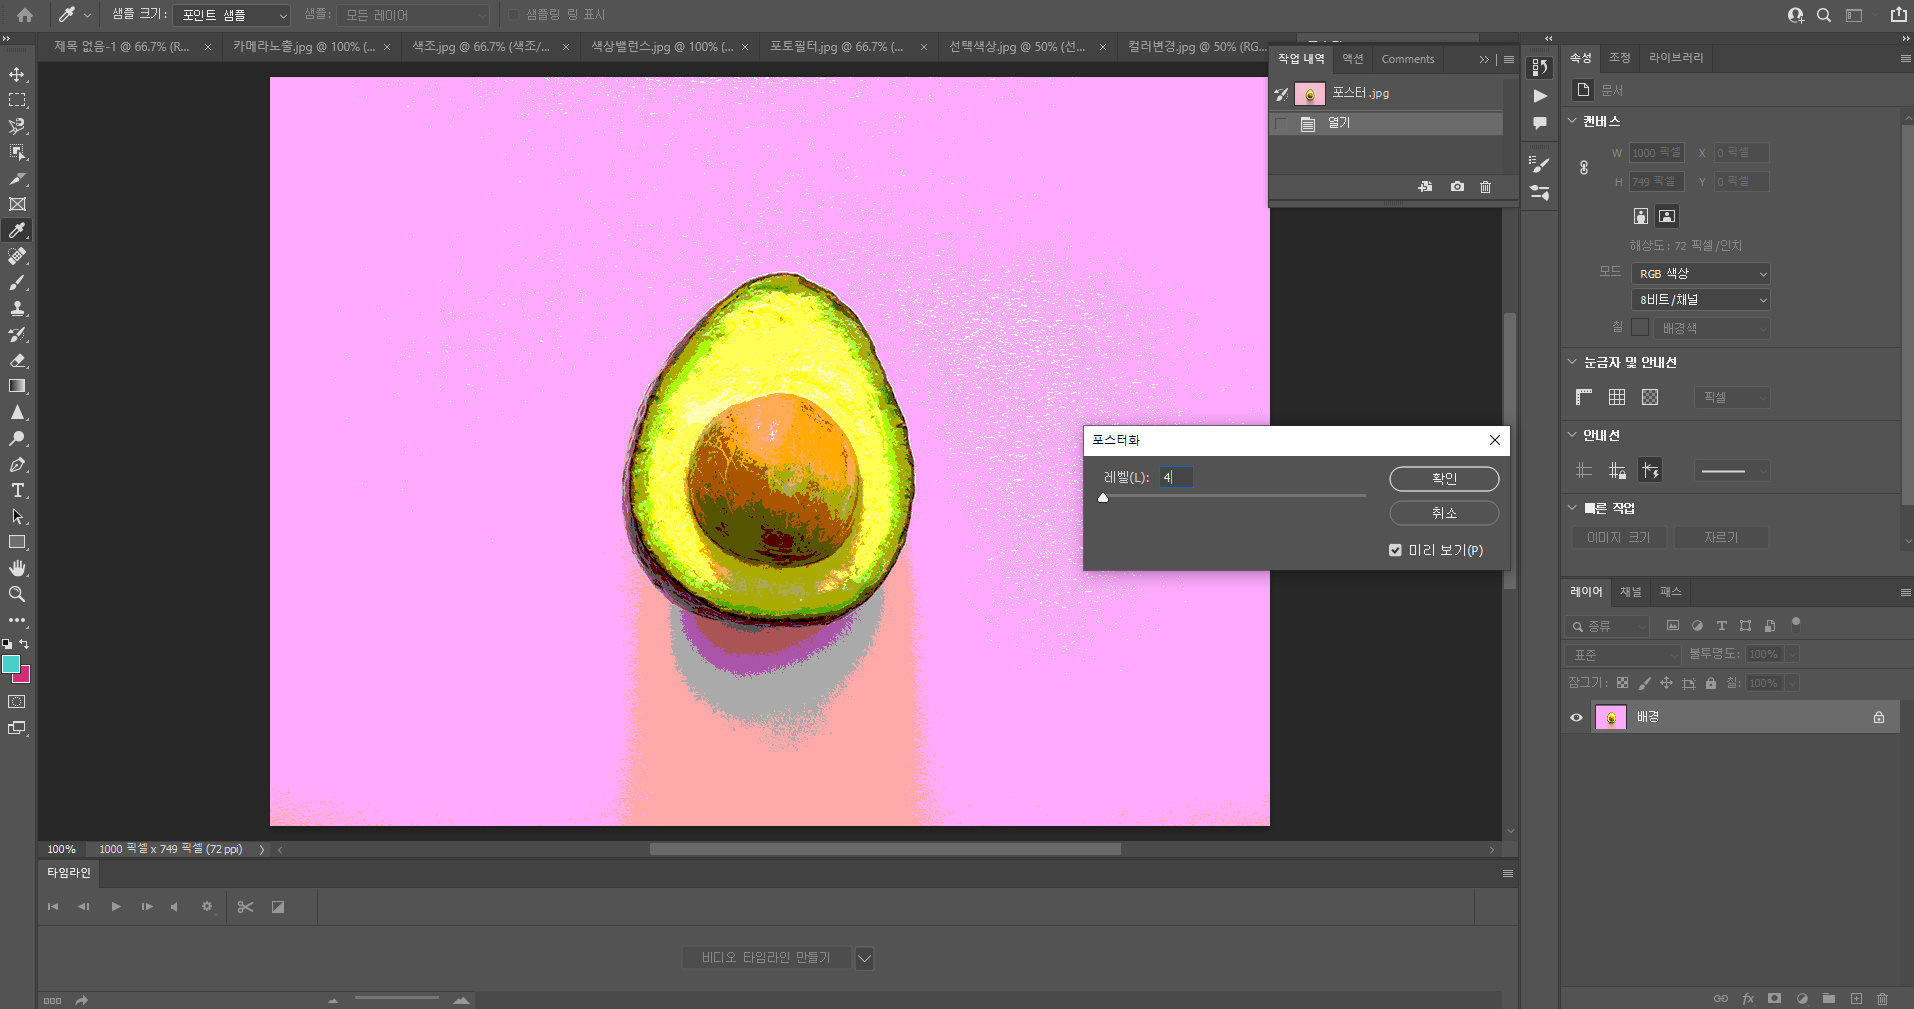
Task: Select the Pen tool
Action: (x=17, y=465)
